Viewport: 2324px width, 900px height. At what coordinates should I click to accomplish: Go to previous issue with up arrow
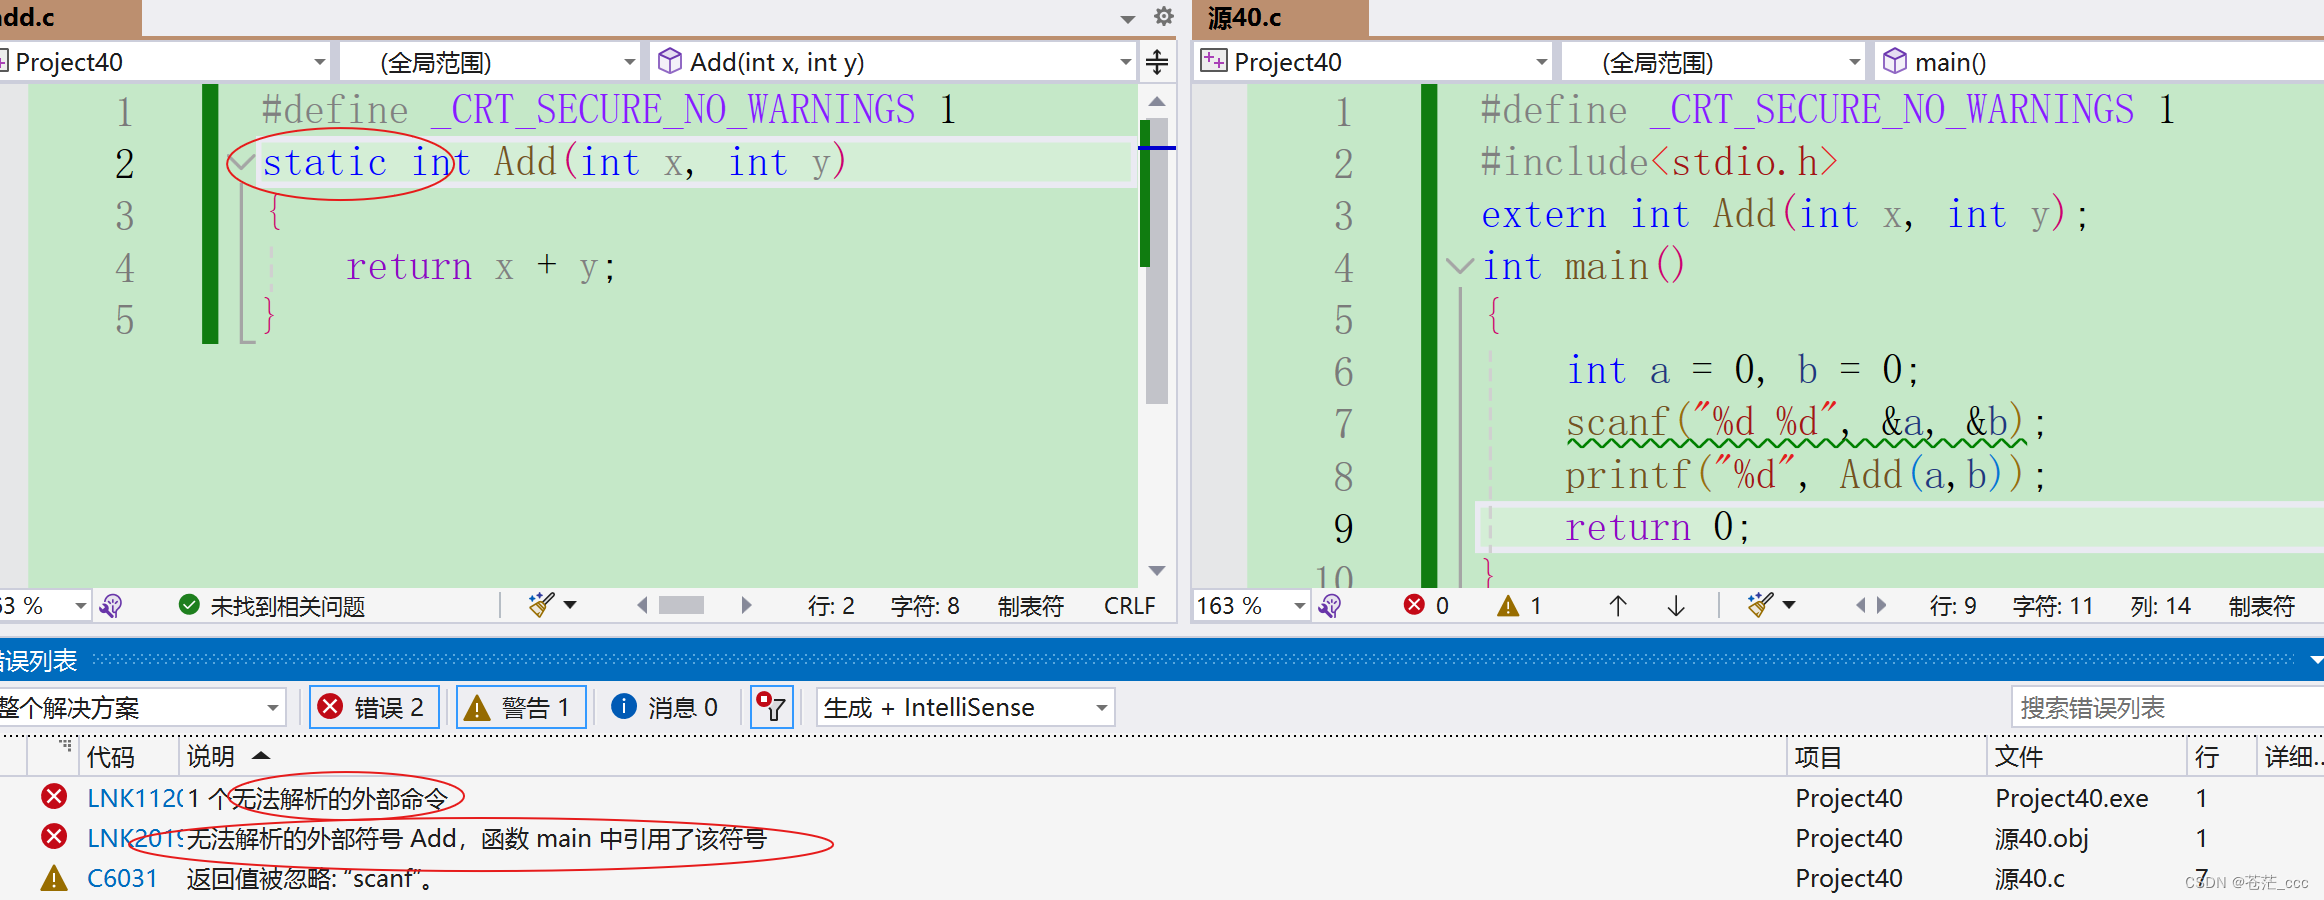tap(1618, 605)
